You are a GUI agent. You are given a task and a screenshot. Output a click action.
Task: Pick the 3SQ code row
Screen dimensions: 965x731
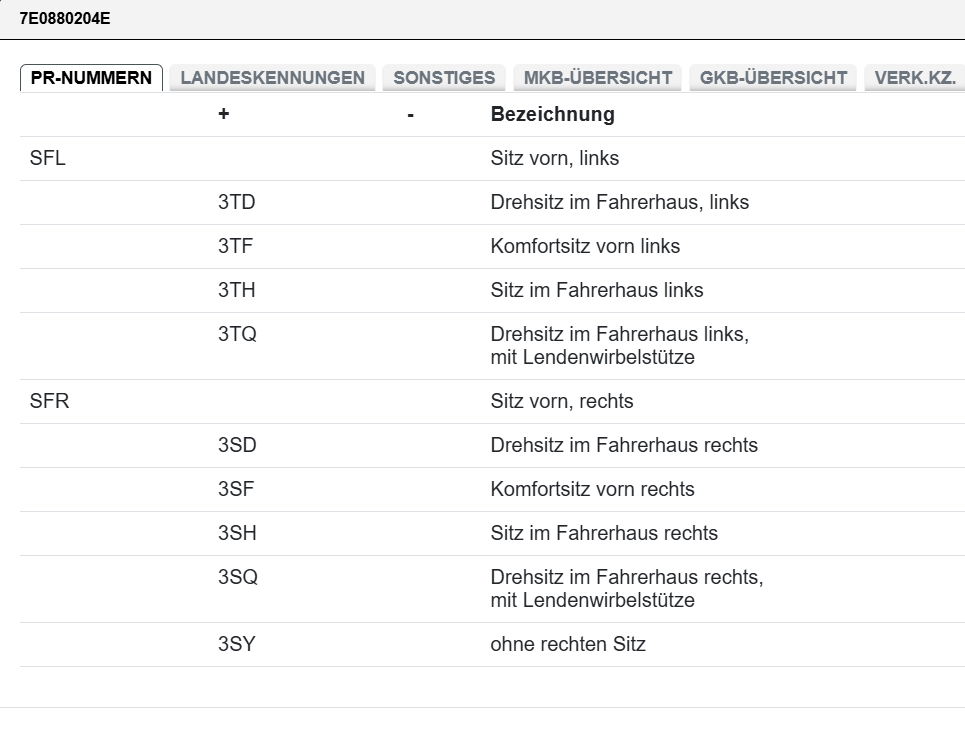point(237,578)
